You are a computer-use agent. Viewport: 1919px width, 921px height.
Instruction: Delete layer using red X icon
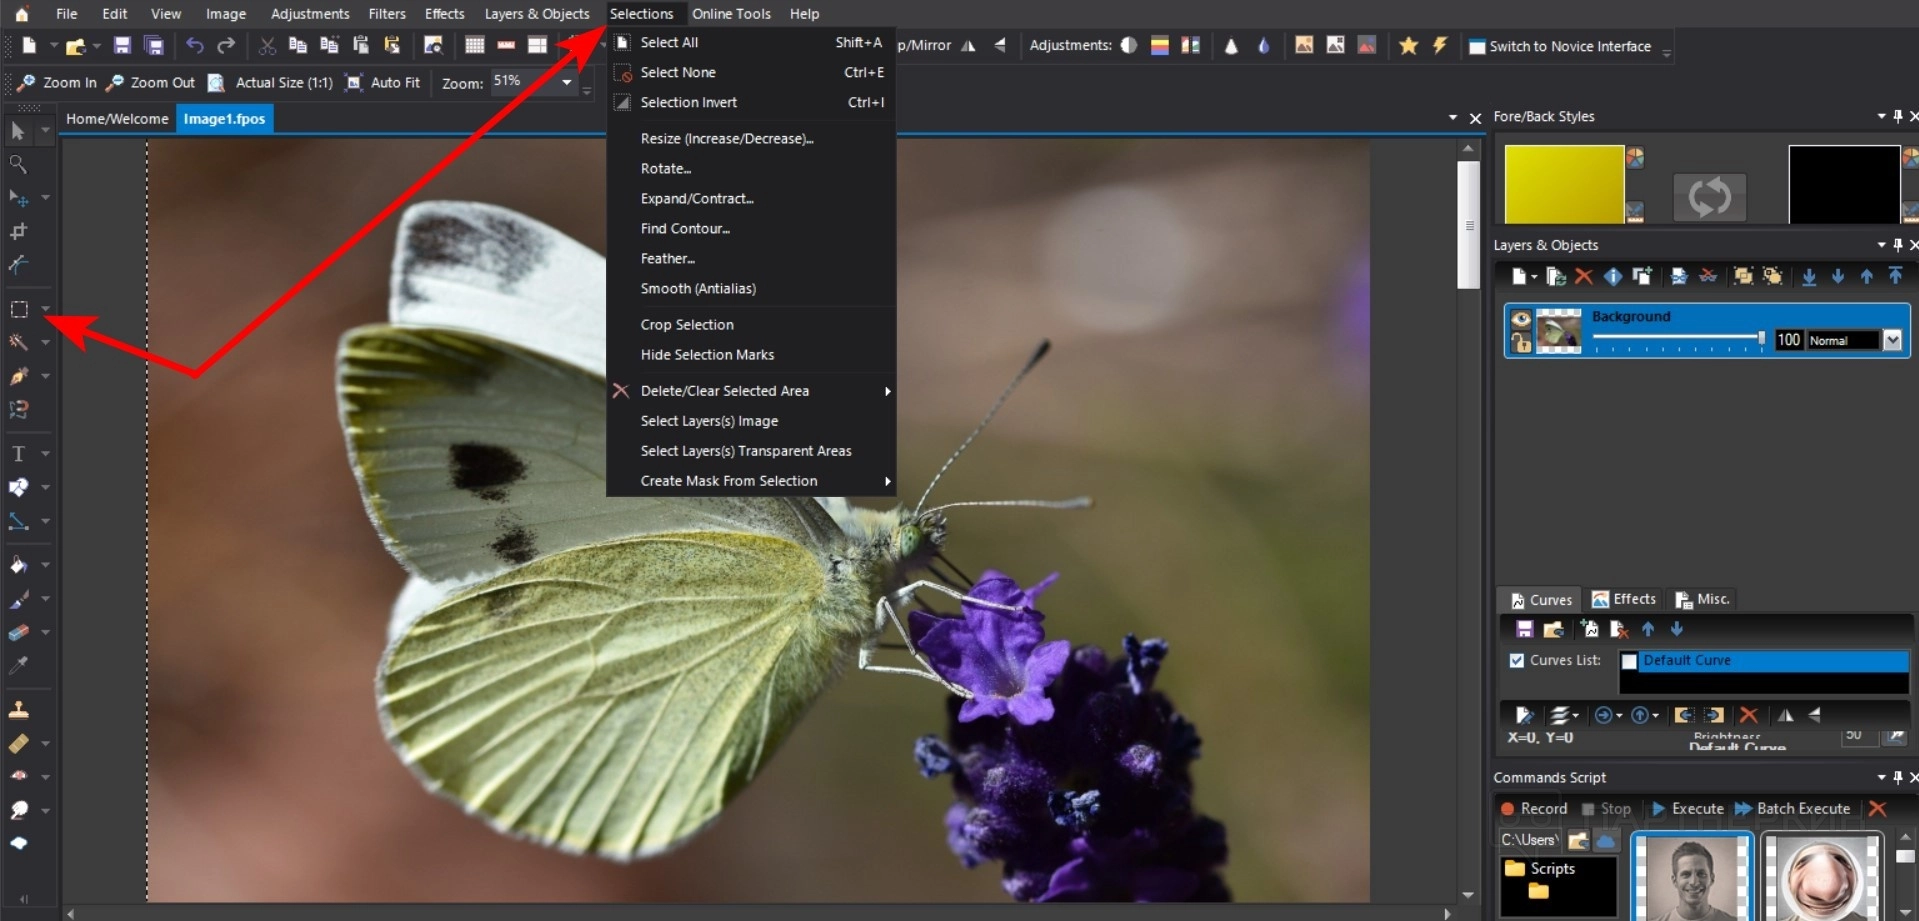pyautogui.click(x=1583, y=277)
